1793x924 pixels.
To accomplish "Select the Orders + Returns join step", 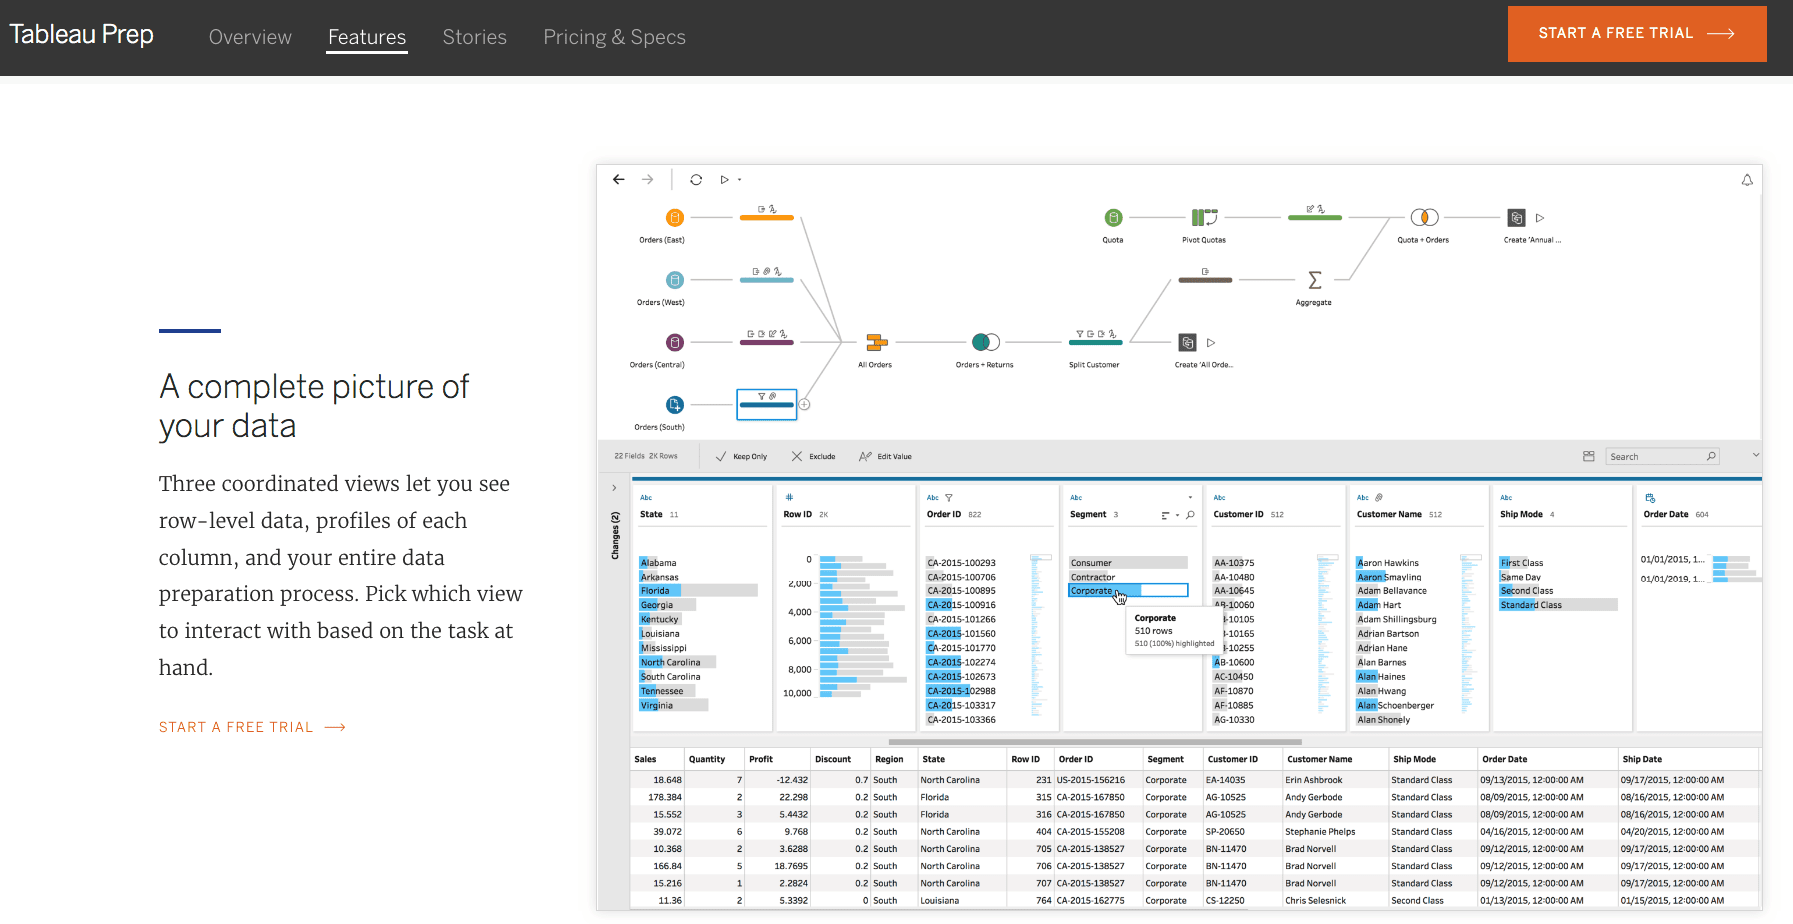I will [986, 343].
